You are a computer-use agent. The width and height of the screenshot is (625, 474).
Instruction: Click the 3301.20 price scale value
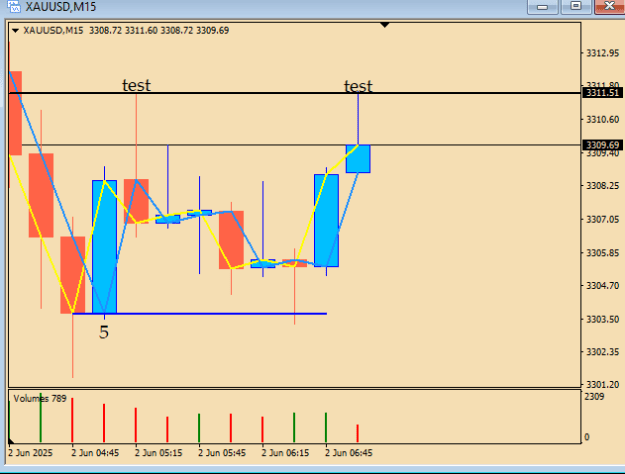602,385
